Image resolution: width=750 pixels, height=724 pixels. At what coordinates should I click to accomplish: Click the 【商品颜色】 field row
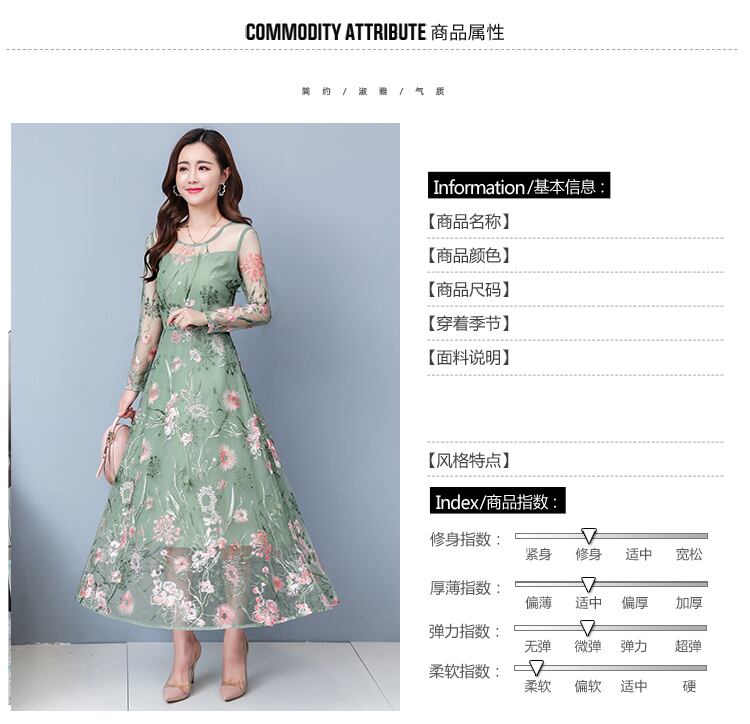[575, 256]
